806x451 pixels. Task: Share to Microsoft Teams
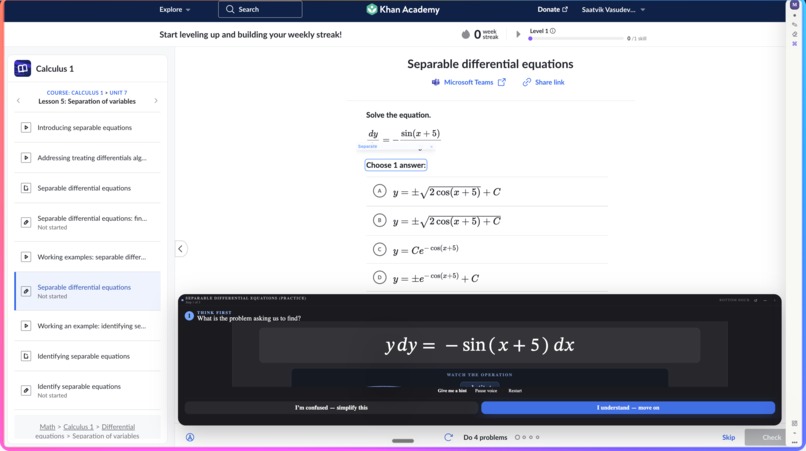coord(468,82)
